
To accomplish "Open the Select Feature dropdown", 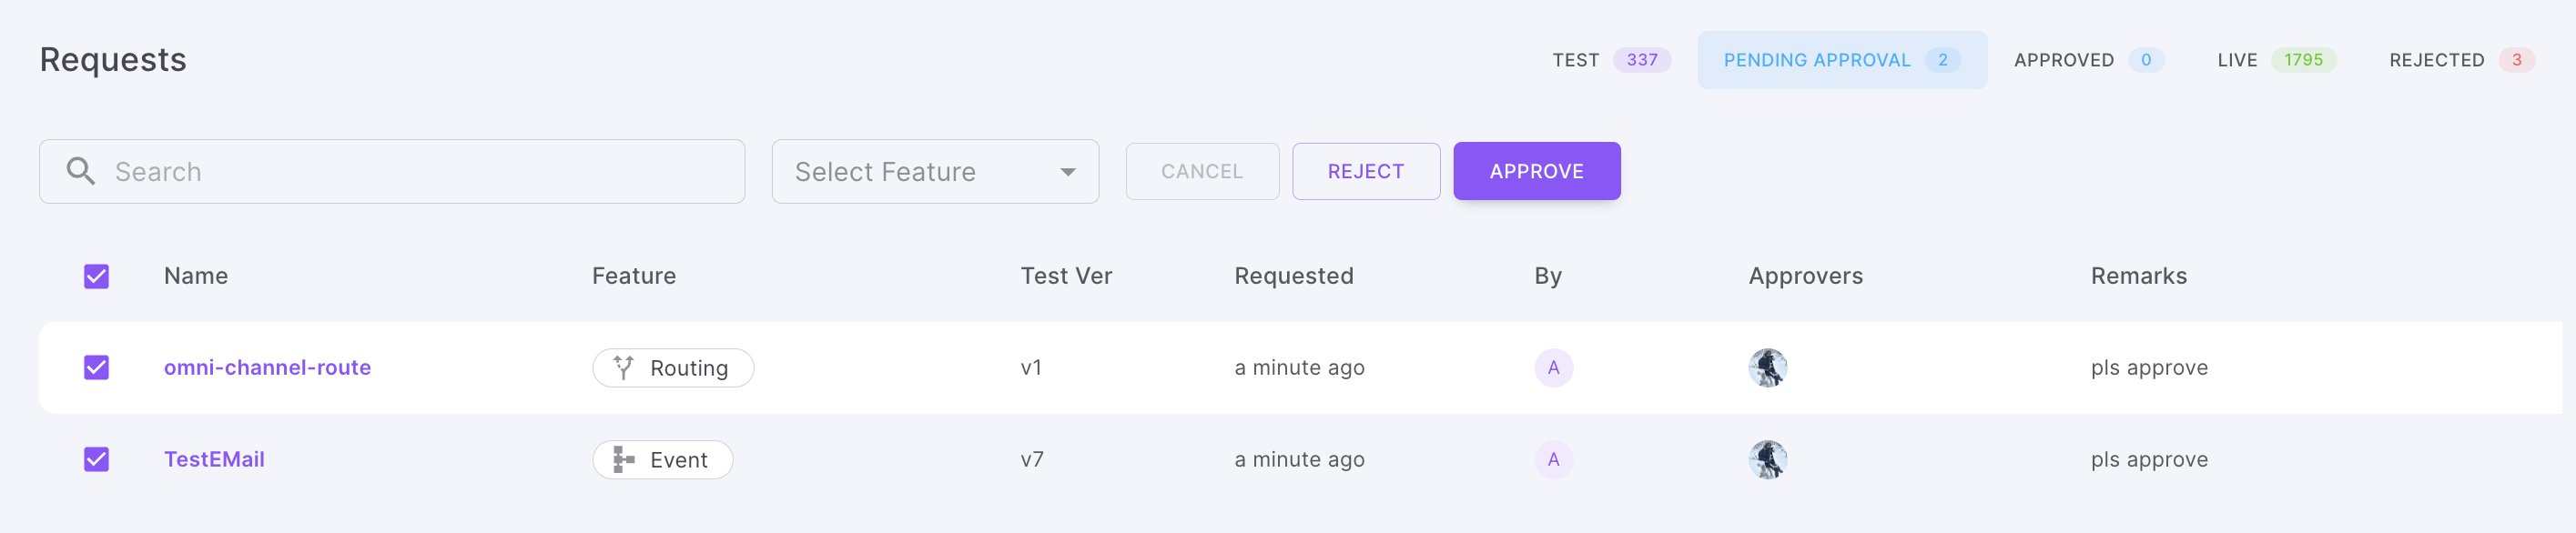I will [934, 172].
